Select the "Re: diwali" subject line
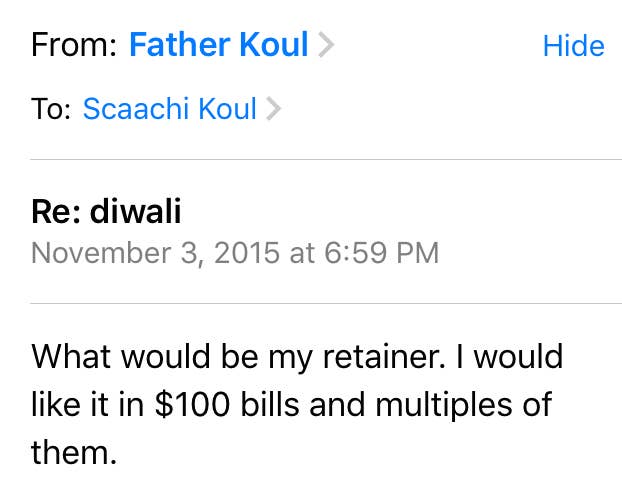Viewport: 622px width, 483px height. [x=106, y=213]
